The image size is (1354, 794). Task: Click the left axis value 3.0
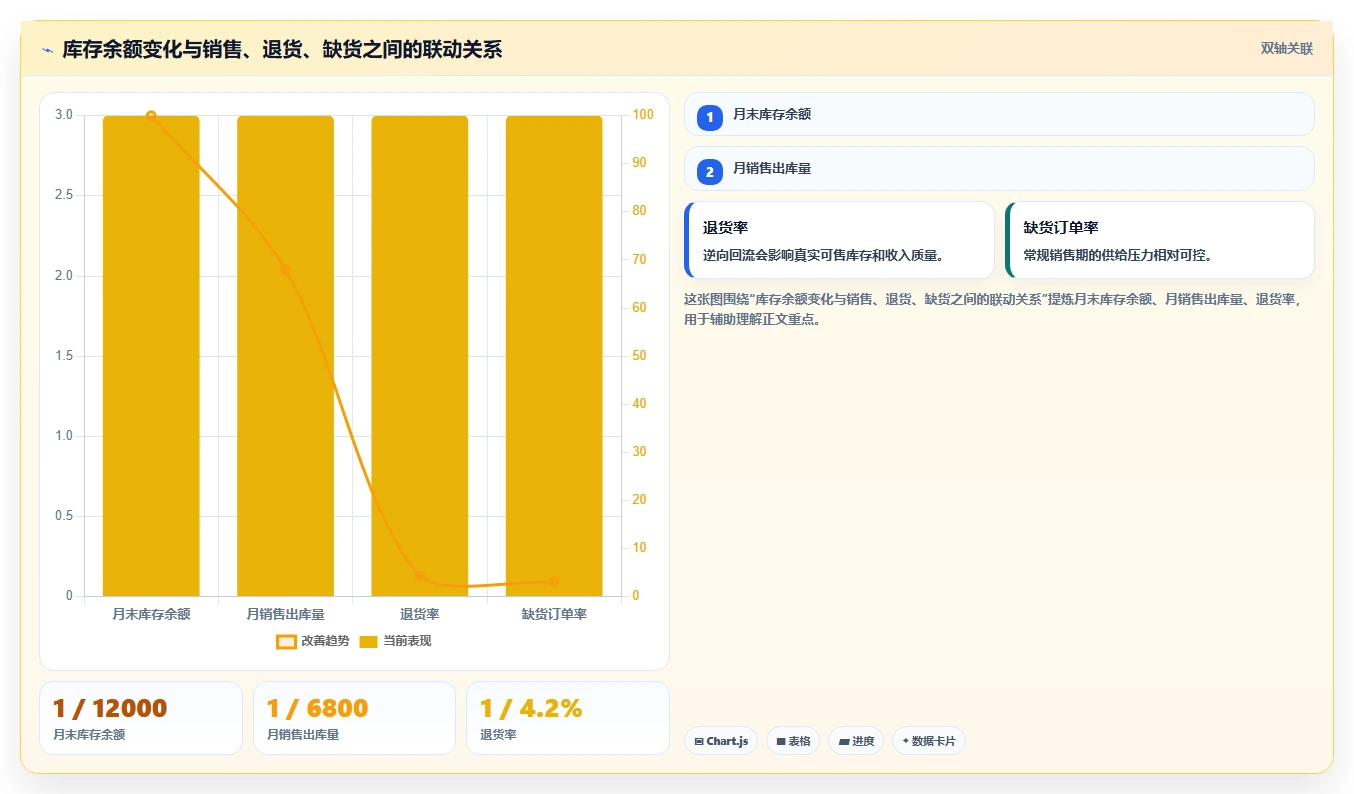(x=64, y=115)
